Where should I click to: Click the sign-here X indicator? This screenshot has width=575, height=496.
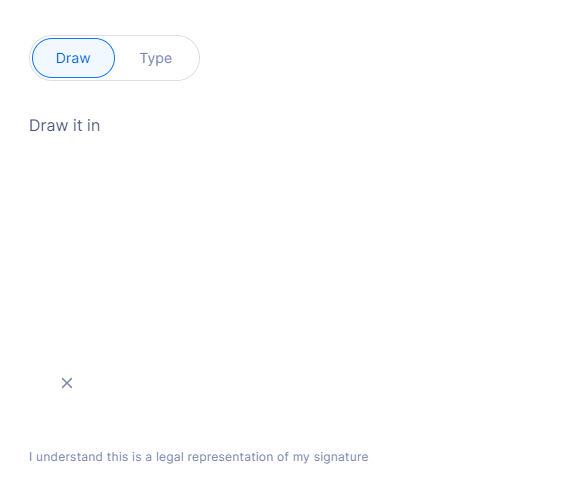(x=67, y=383)
